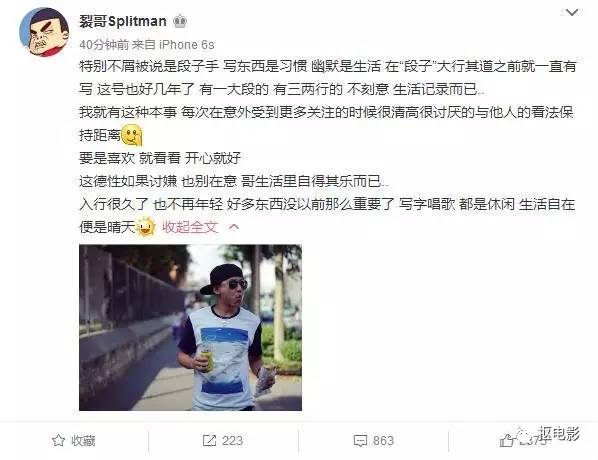
Task: Click the star 收藏 favorite icon
Action: pyautogui.click(x=58, y=441)
